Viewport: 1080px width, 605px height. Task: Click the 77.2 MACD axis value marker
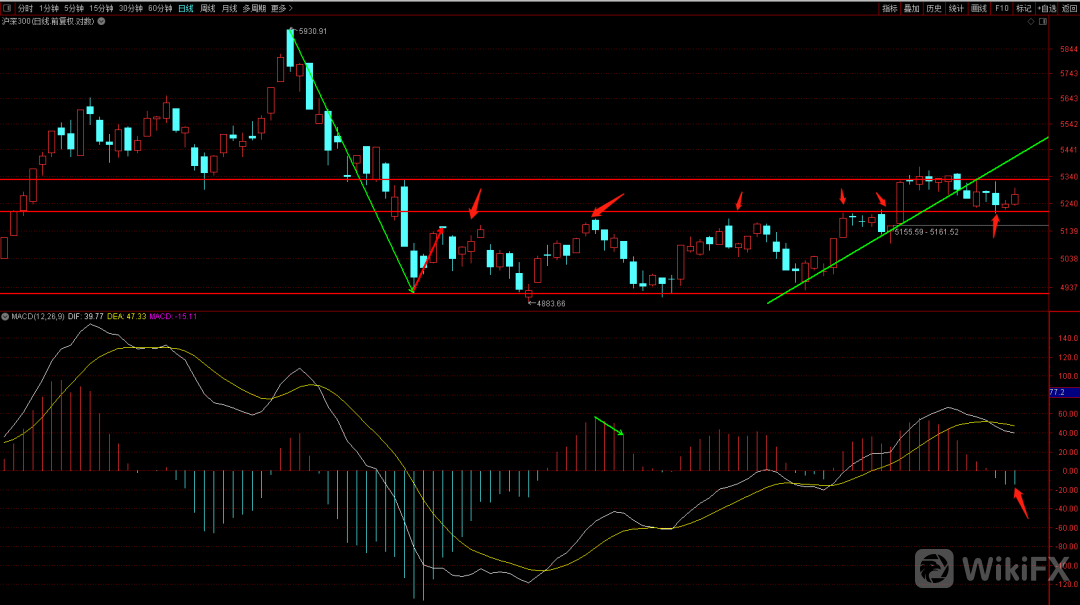coord(1057,393)
